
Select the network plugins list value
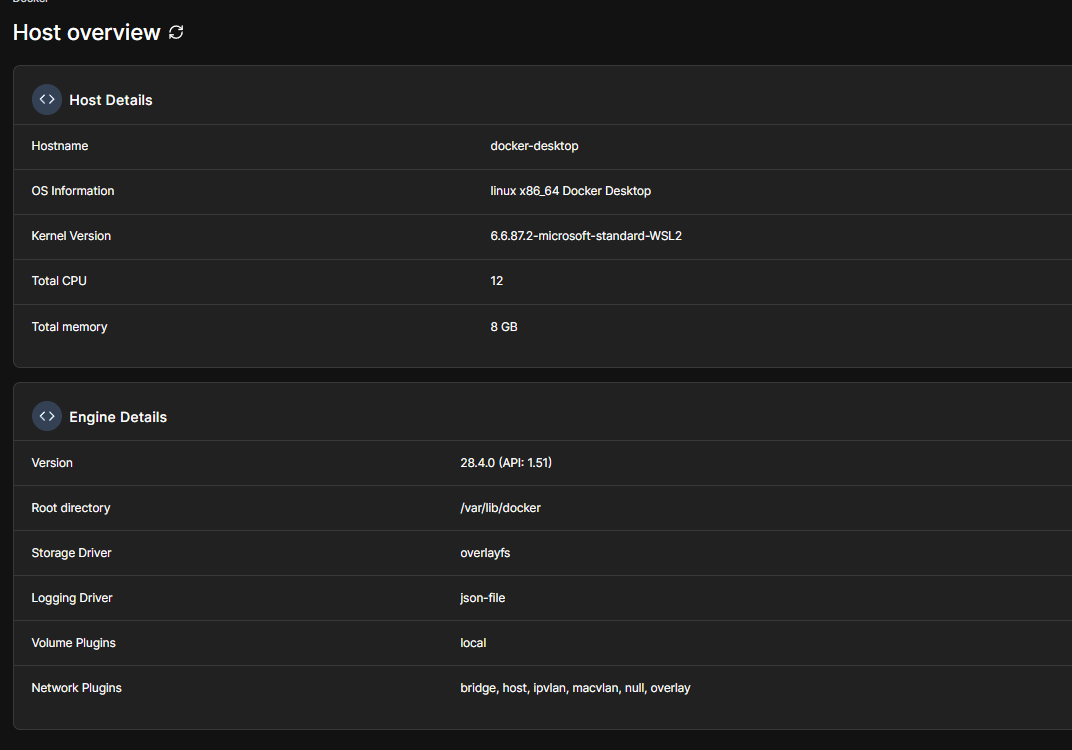[575, 688]
